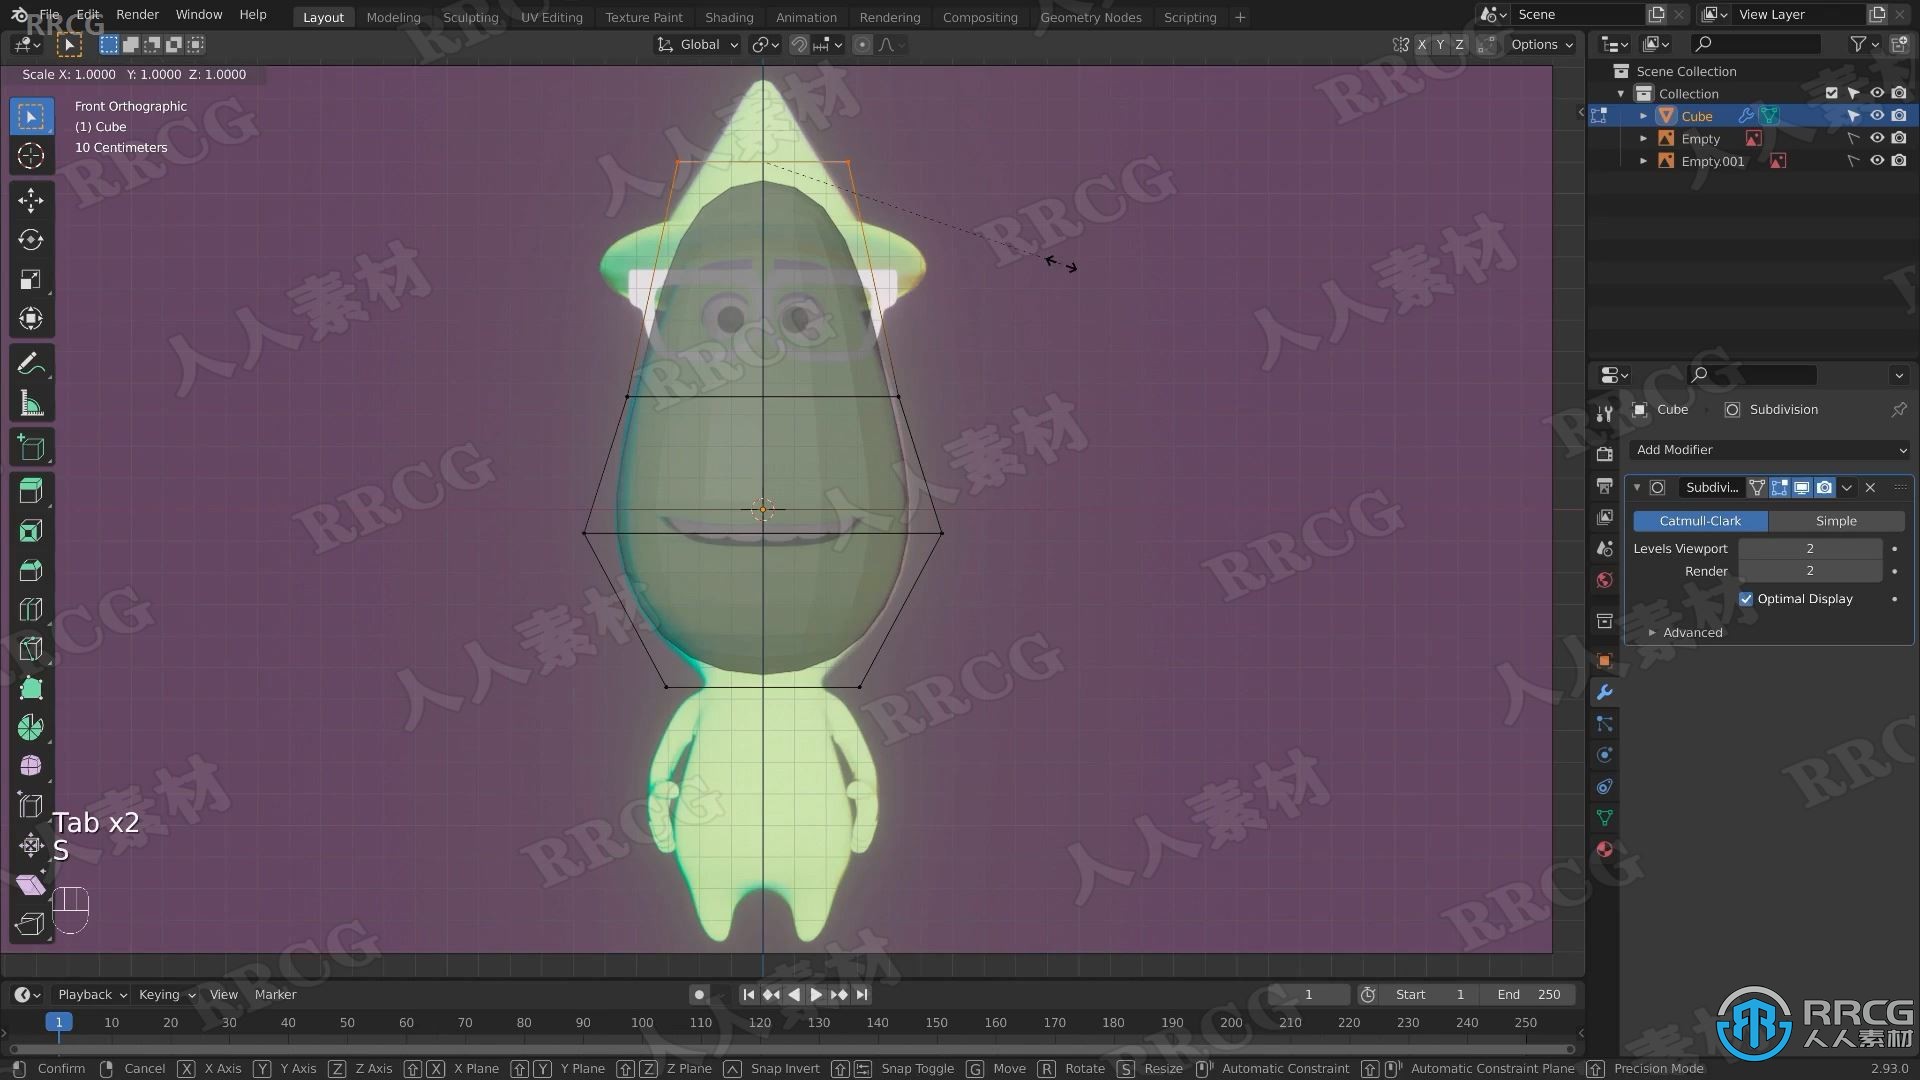Screen dimensions: 1920x1080
Task: Select the Cube object in outliner
Action: (x=1698, y=116)
